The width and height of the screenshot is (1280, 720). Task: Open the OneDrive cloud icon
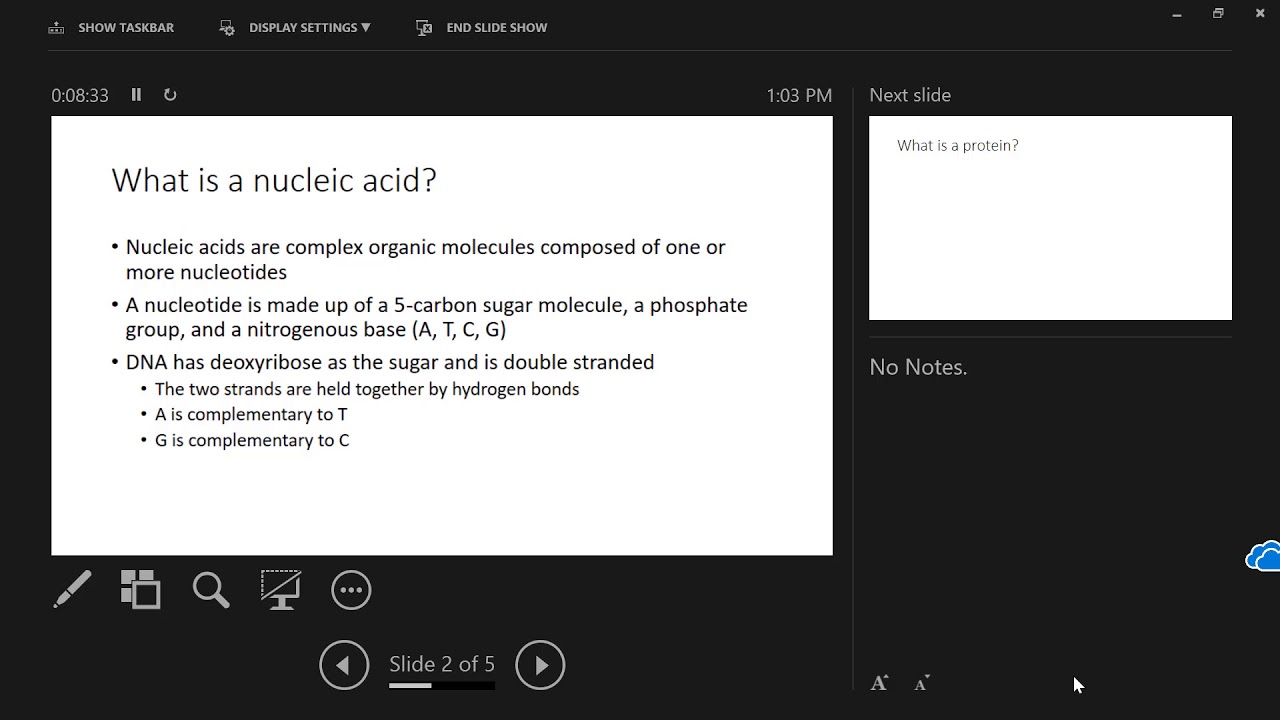click(x=1263, y=556)
